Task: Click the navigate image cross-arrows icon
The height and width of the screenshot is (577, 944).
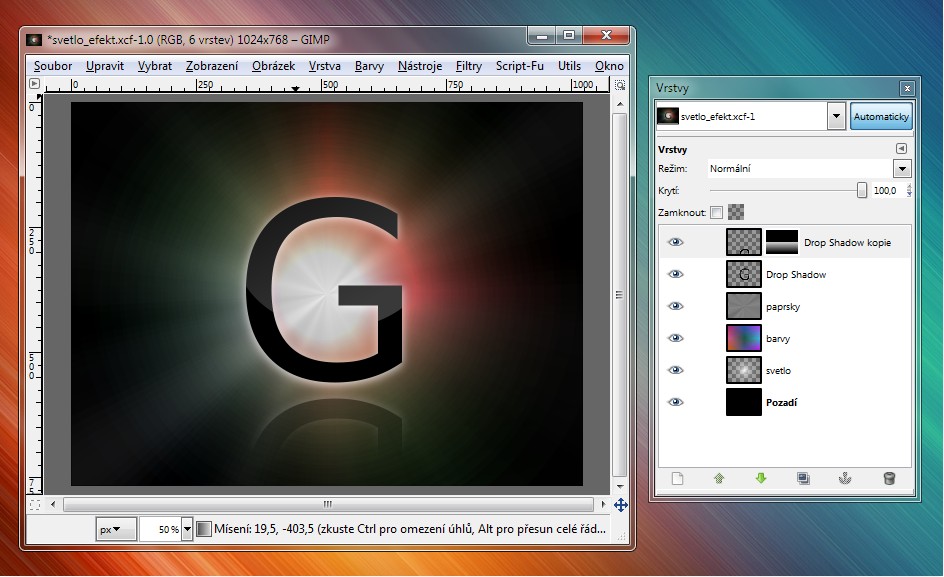Action: [621, 505]
